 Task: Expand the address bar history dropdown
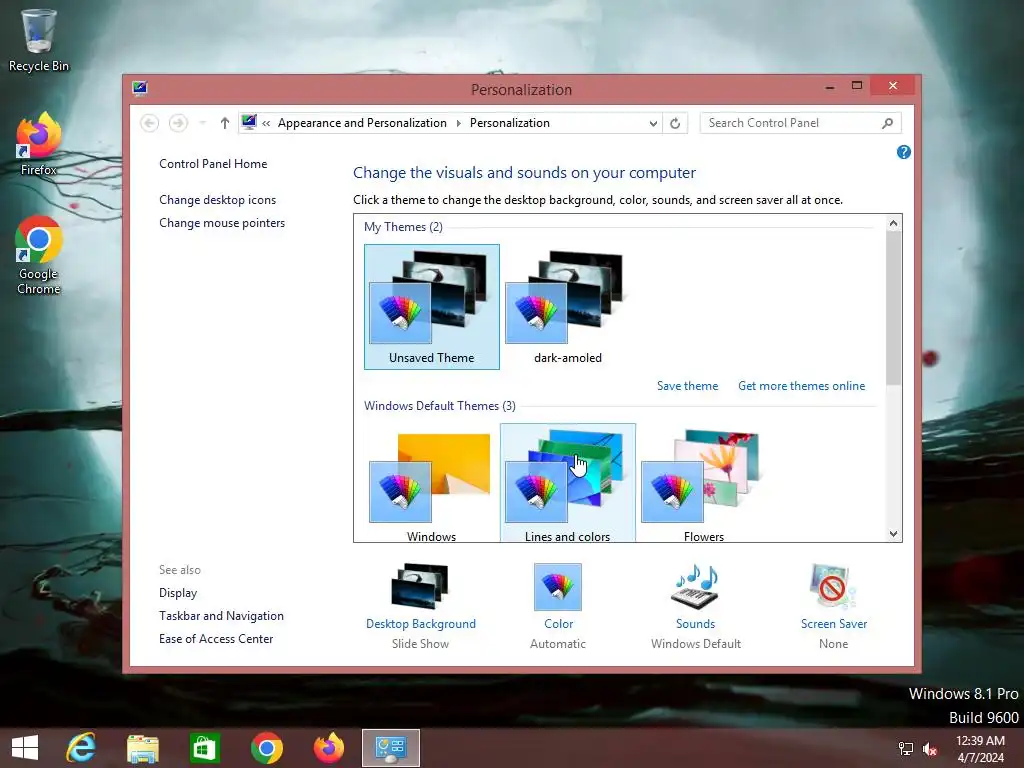pyautogui.click(x=653, y=123)
